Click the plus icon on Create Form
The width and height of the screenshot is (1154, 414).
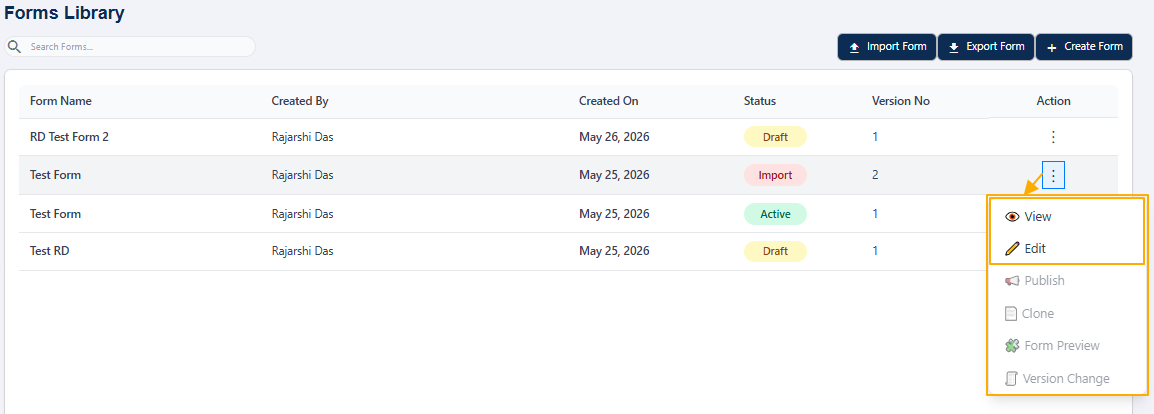coord(1052,47)
